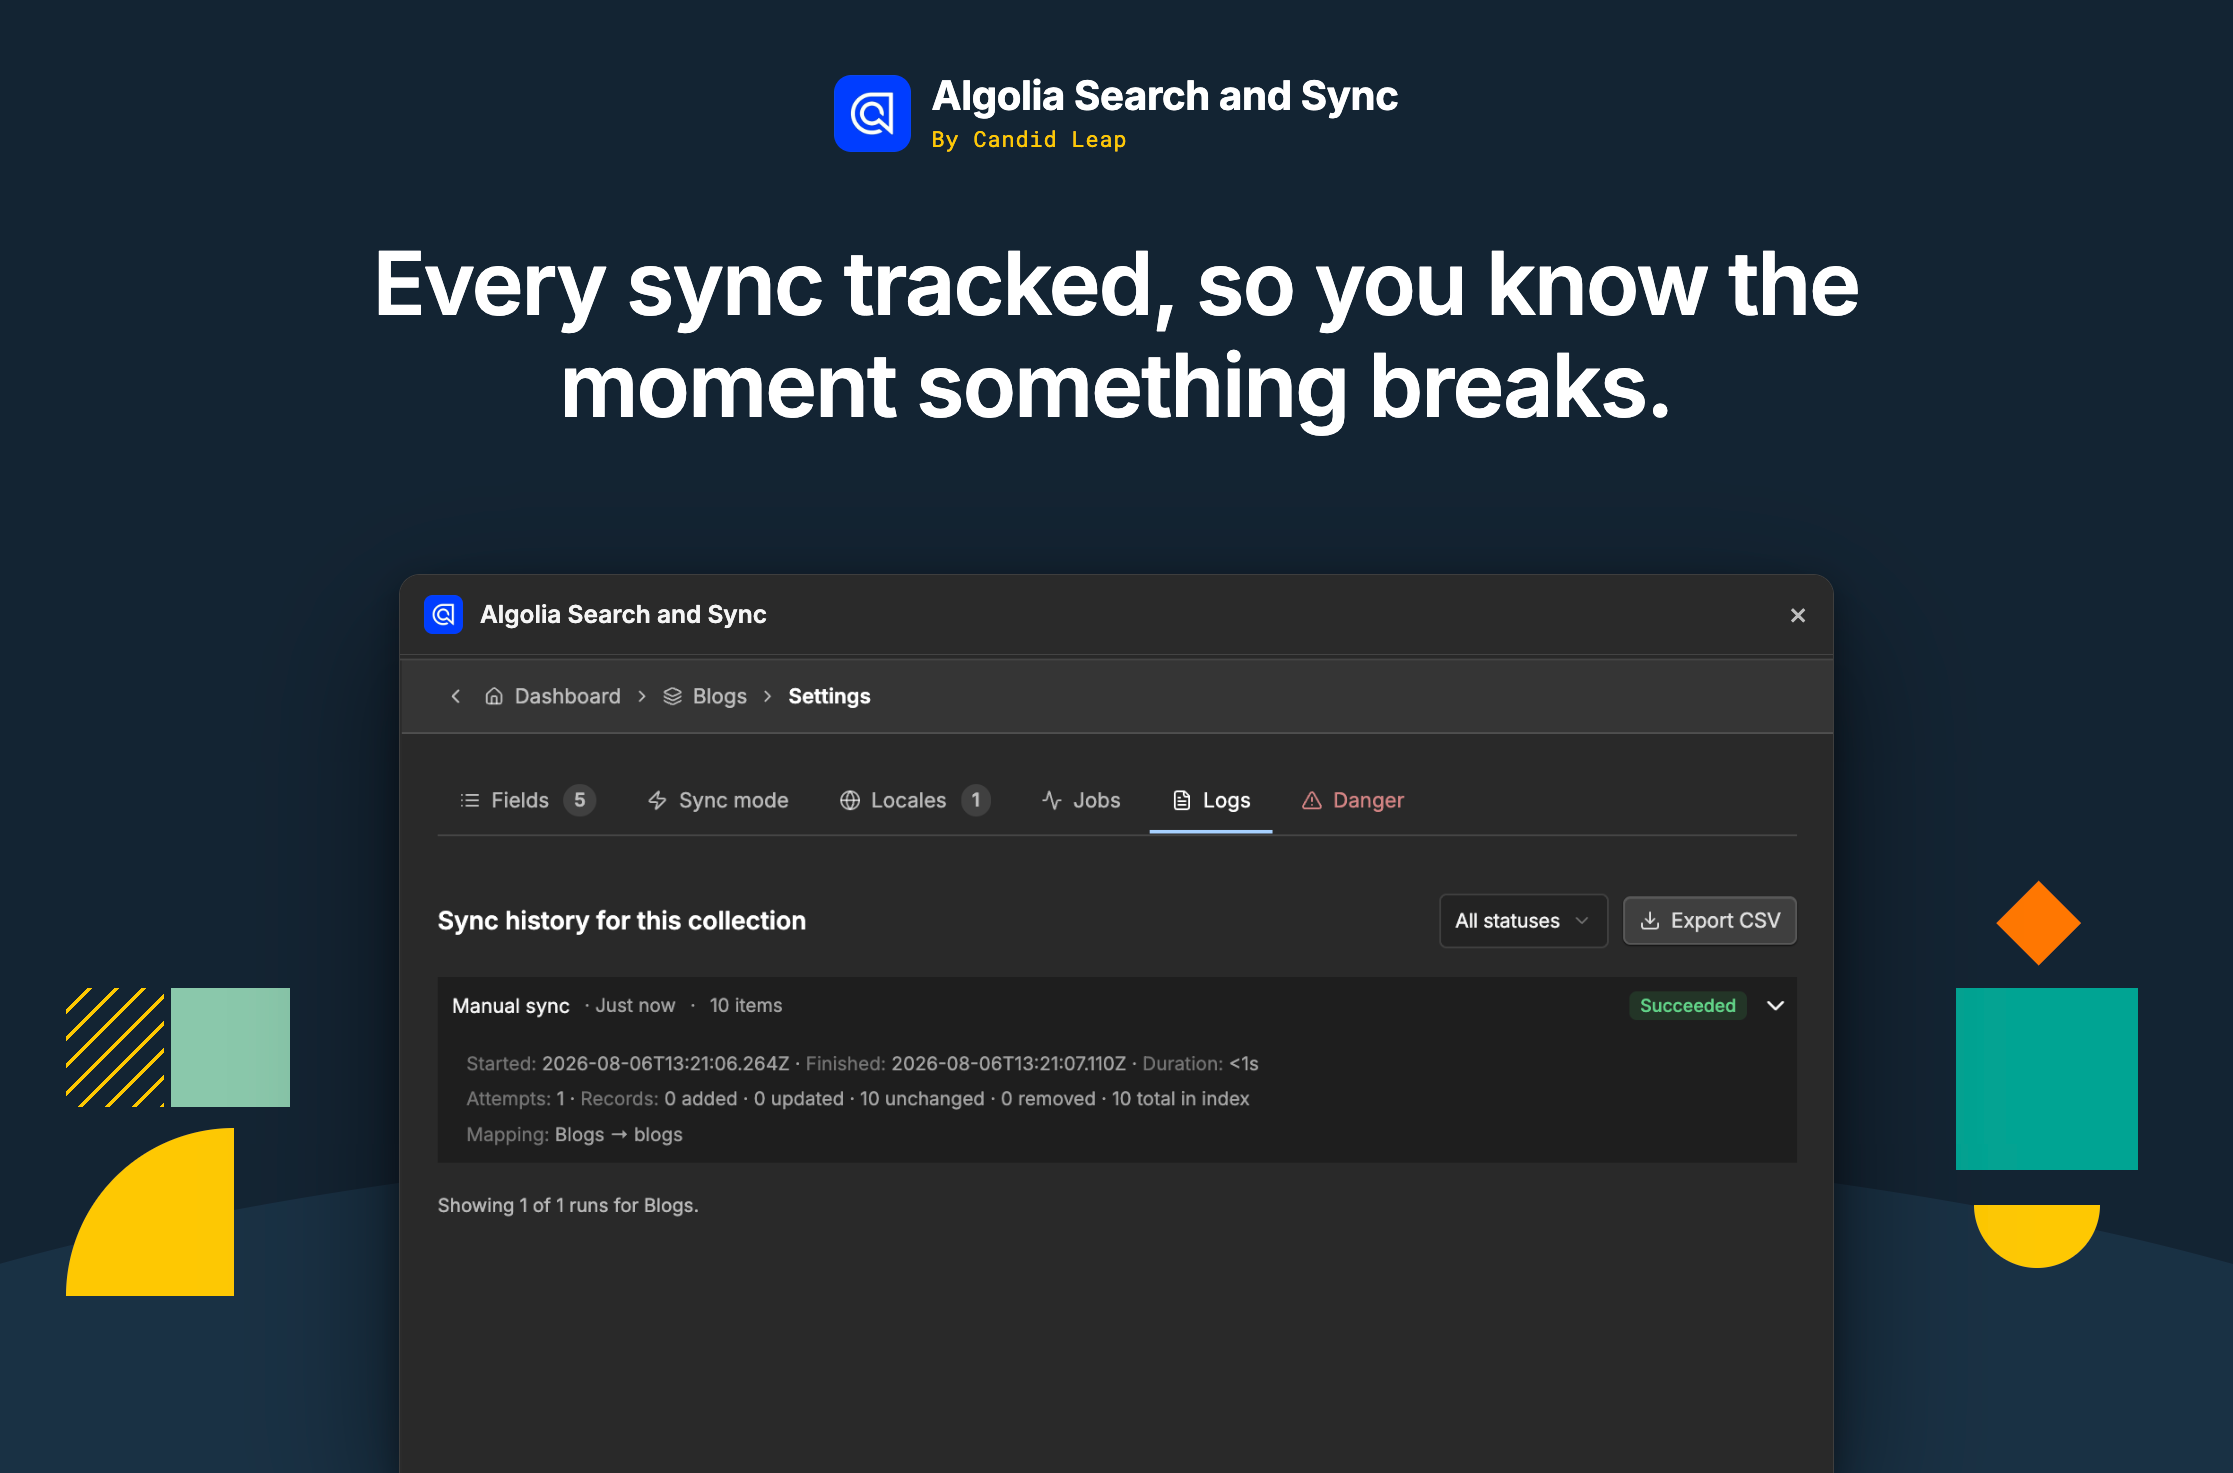Click the back arrow in breadcrumb bar
This screenshot has height=1473, width=2233.
tap(456, 696)
